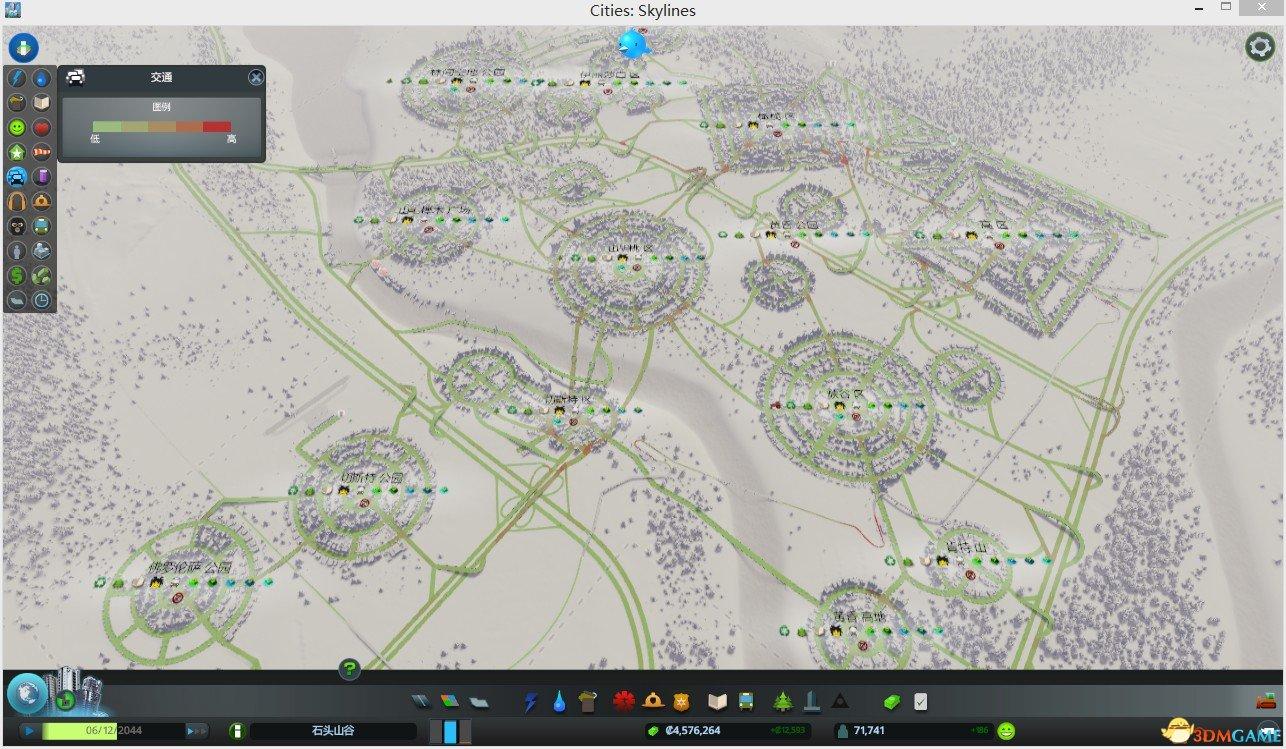1286x749 pixels.
Task: Click the zoning demand RCI bars
Action: pyautogui.click(x=450, y=731)
